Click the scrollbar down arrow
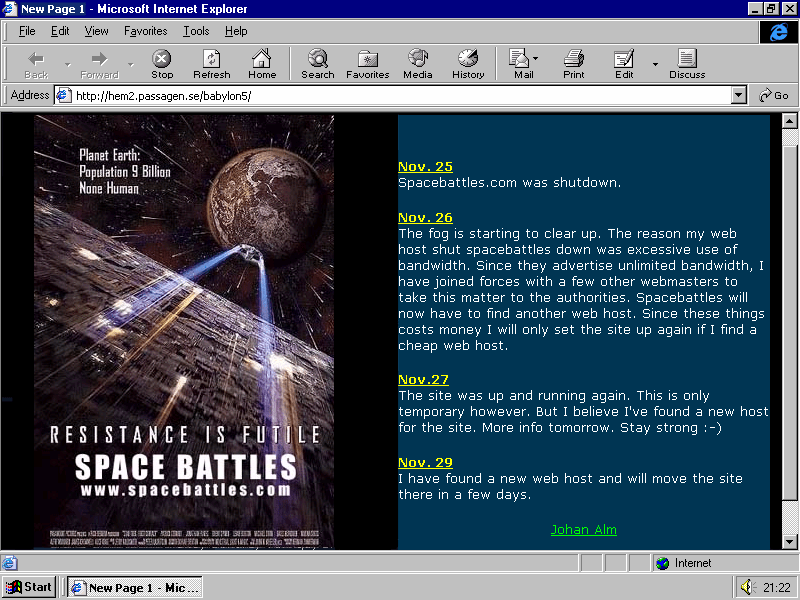The width and height of the screenshot is (800, 600). [789, 542]
